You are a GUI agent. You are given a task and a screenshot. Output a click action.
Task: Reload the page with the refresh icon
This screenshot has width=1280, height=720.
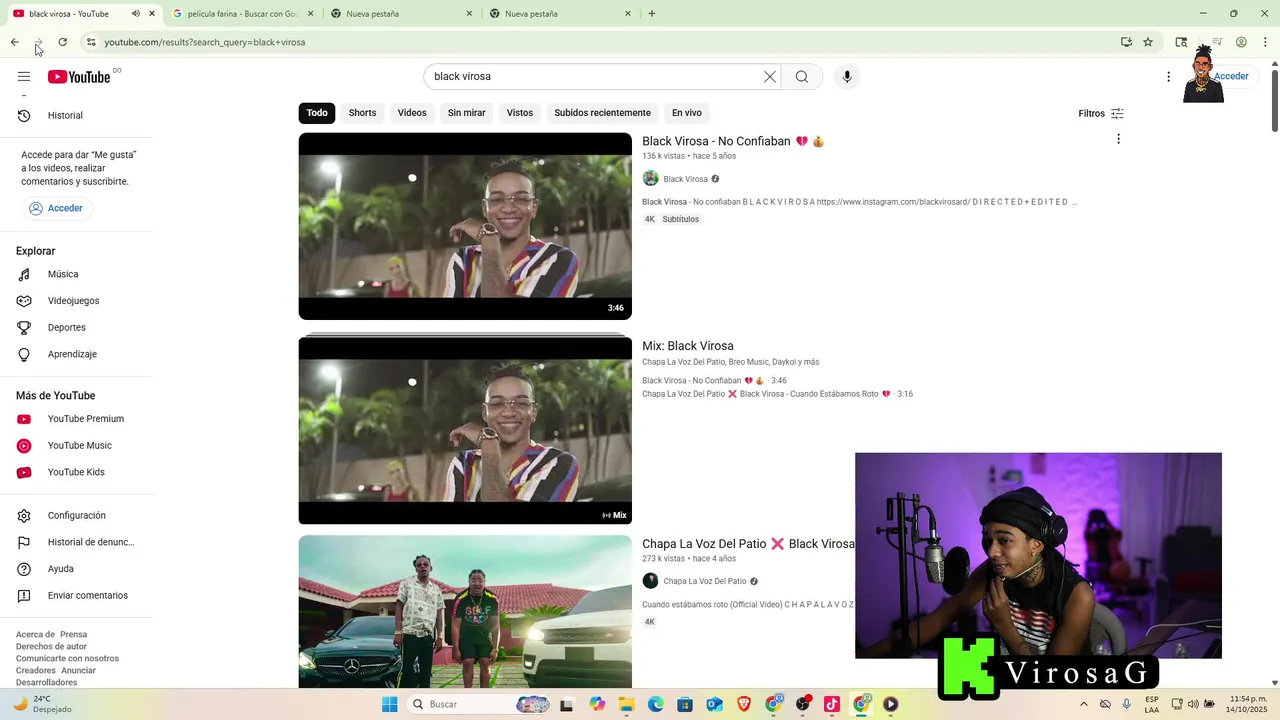click(x=62, y=42)
